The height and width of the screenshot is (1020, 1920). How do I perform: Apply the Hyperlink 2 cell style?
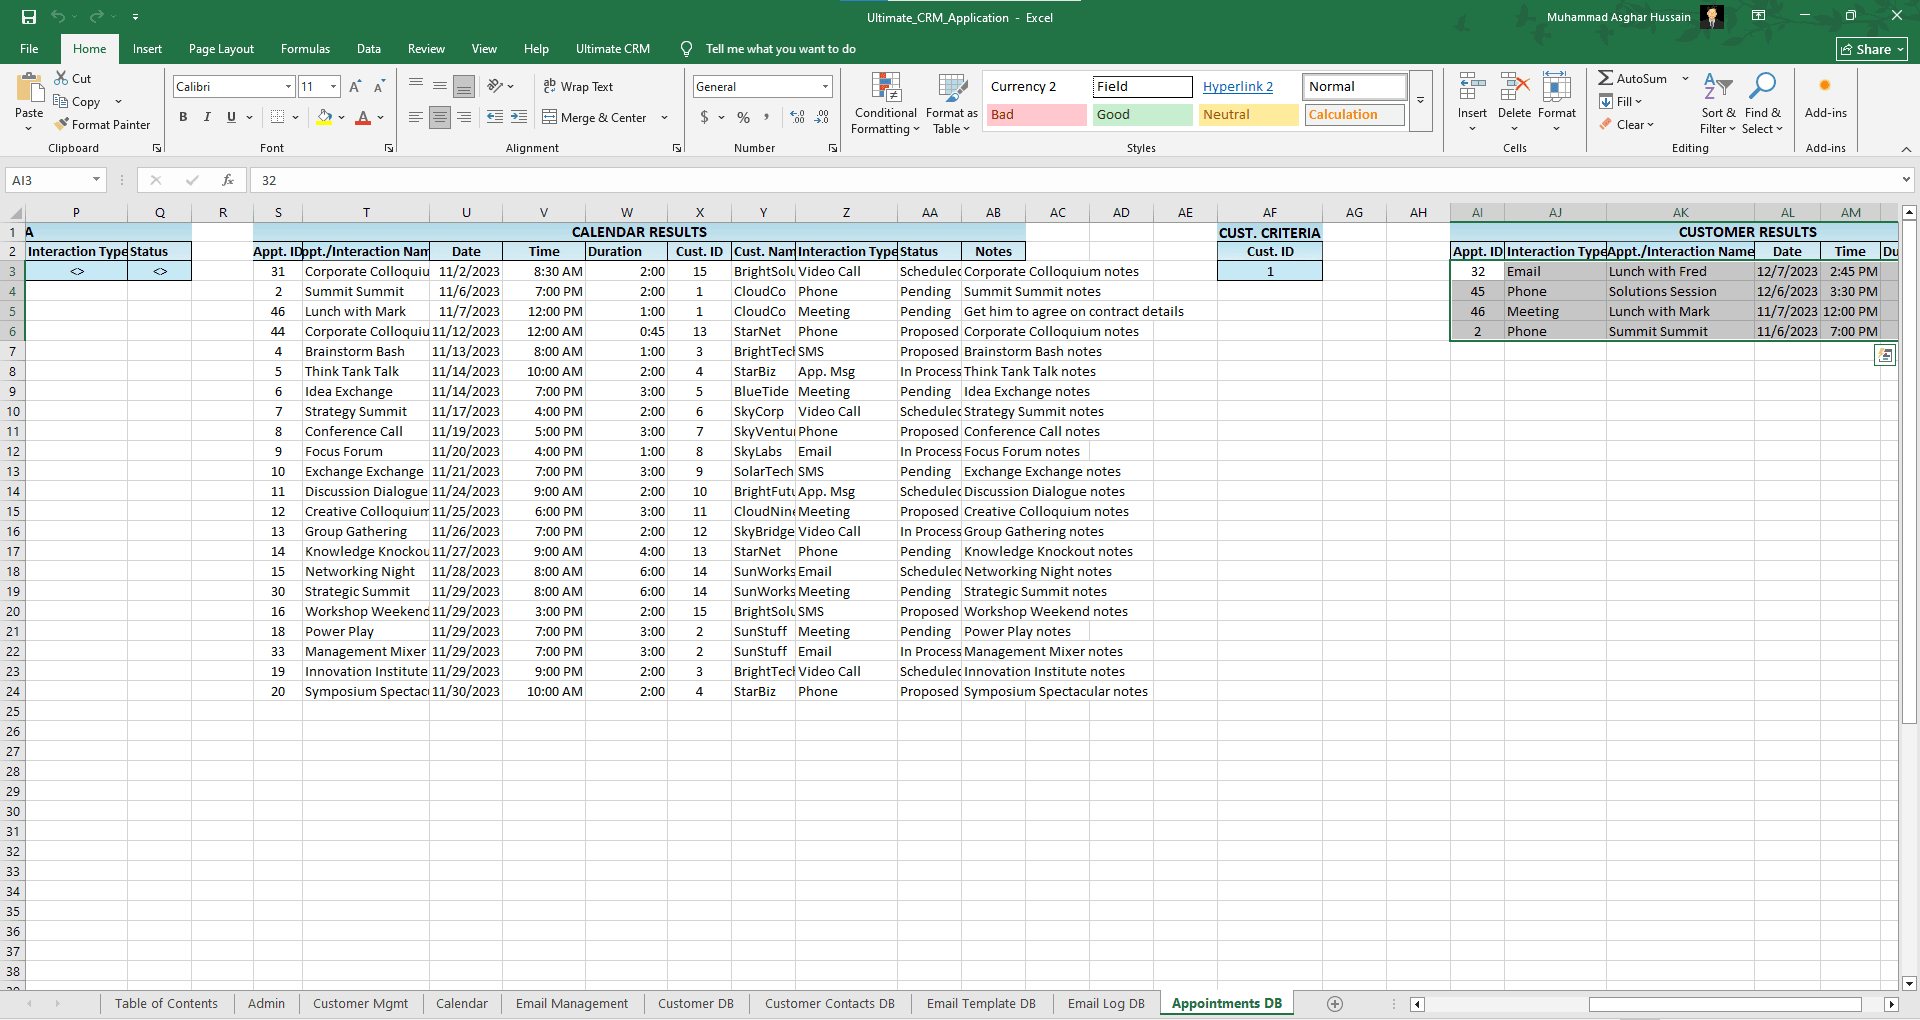coord(1238,87)
